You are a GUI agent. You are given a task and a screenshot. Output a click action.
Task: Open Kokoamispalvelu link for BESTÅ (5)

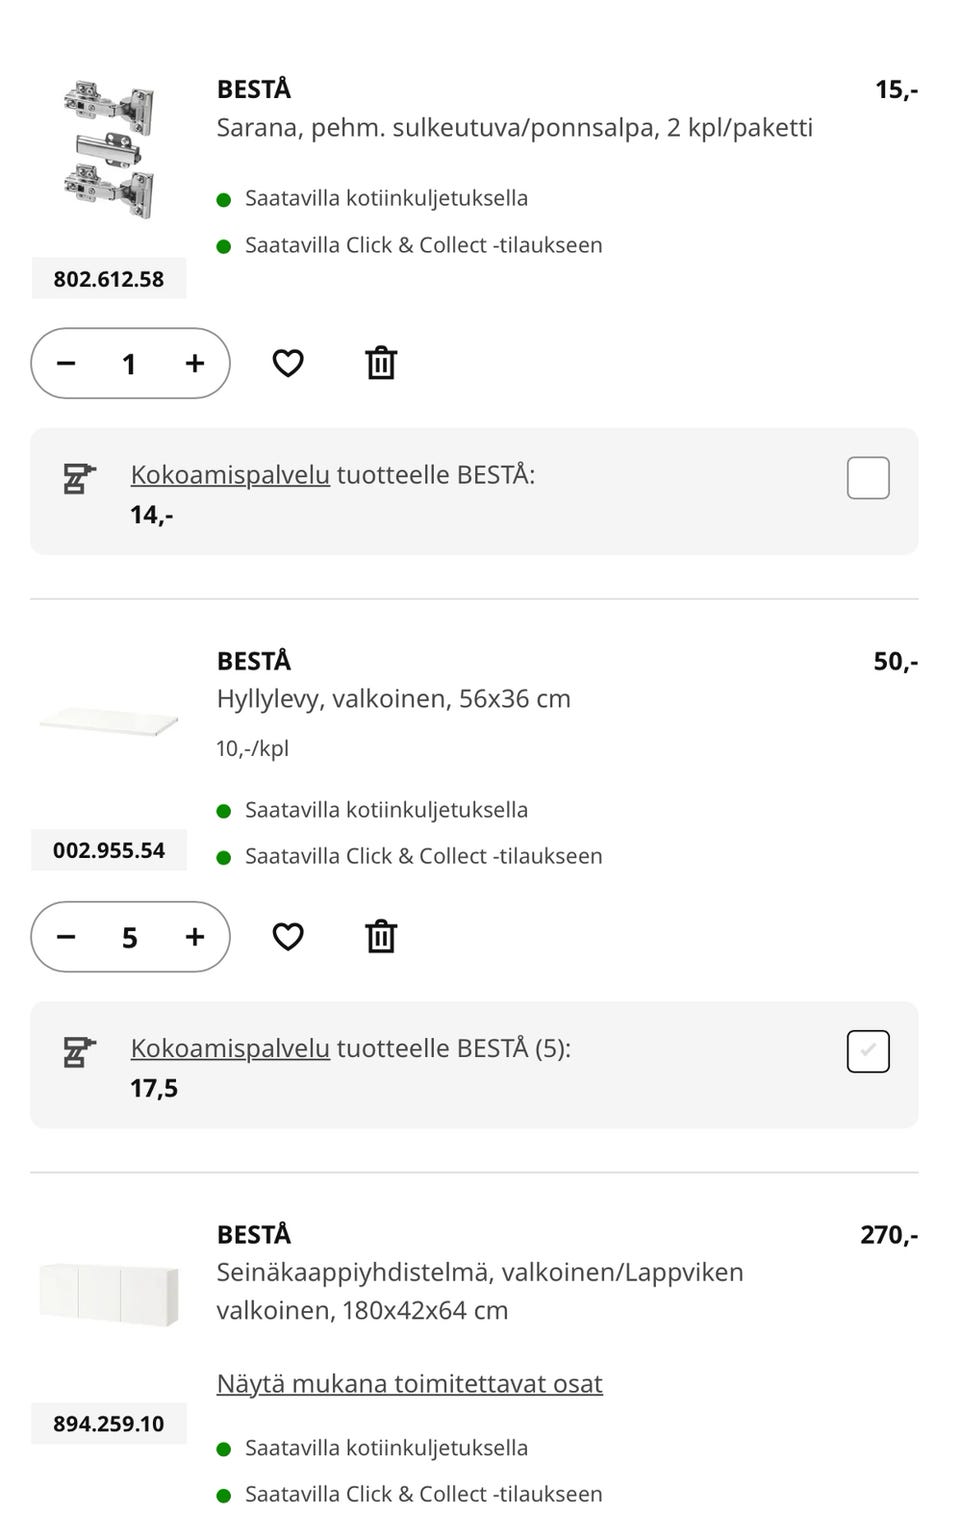coord(230,1049)
